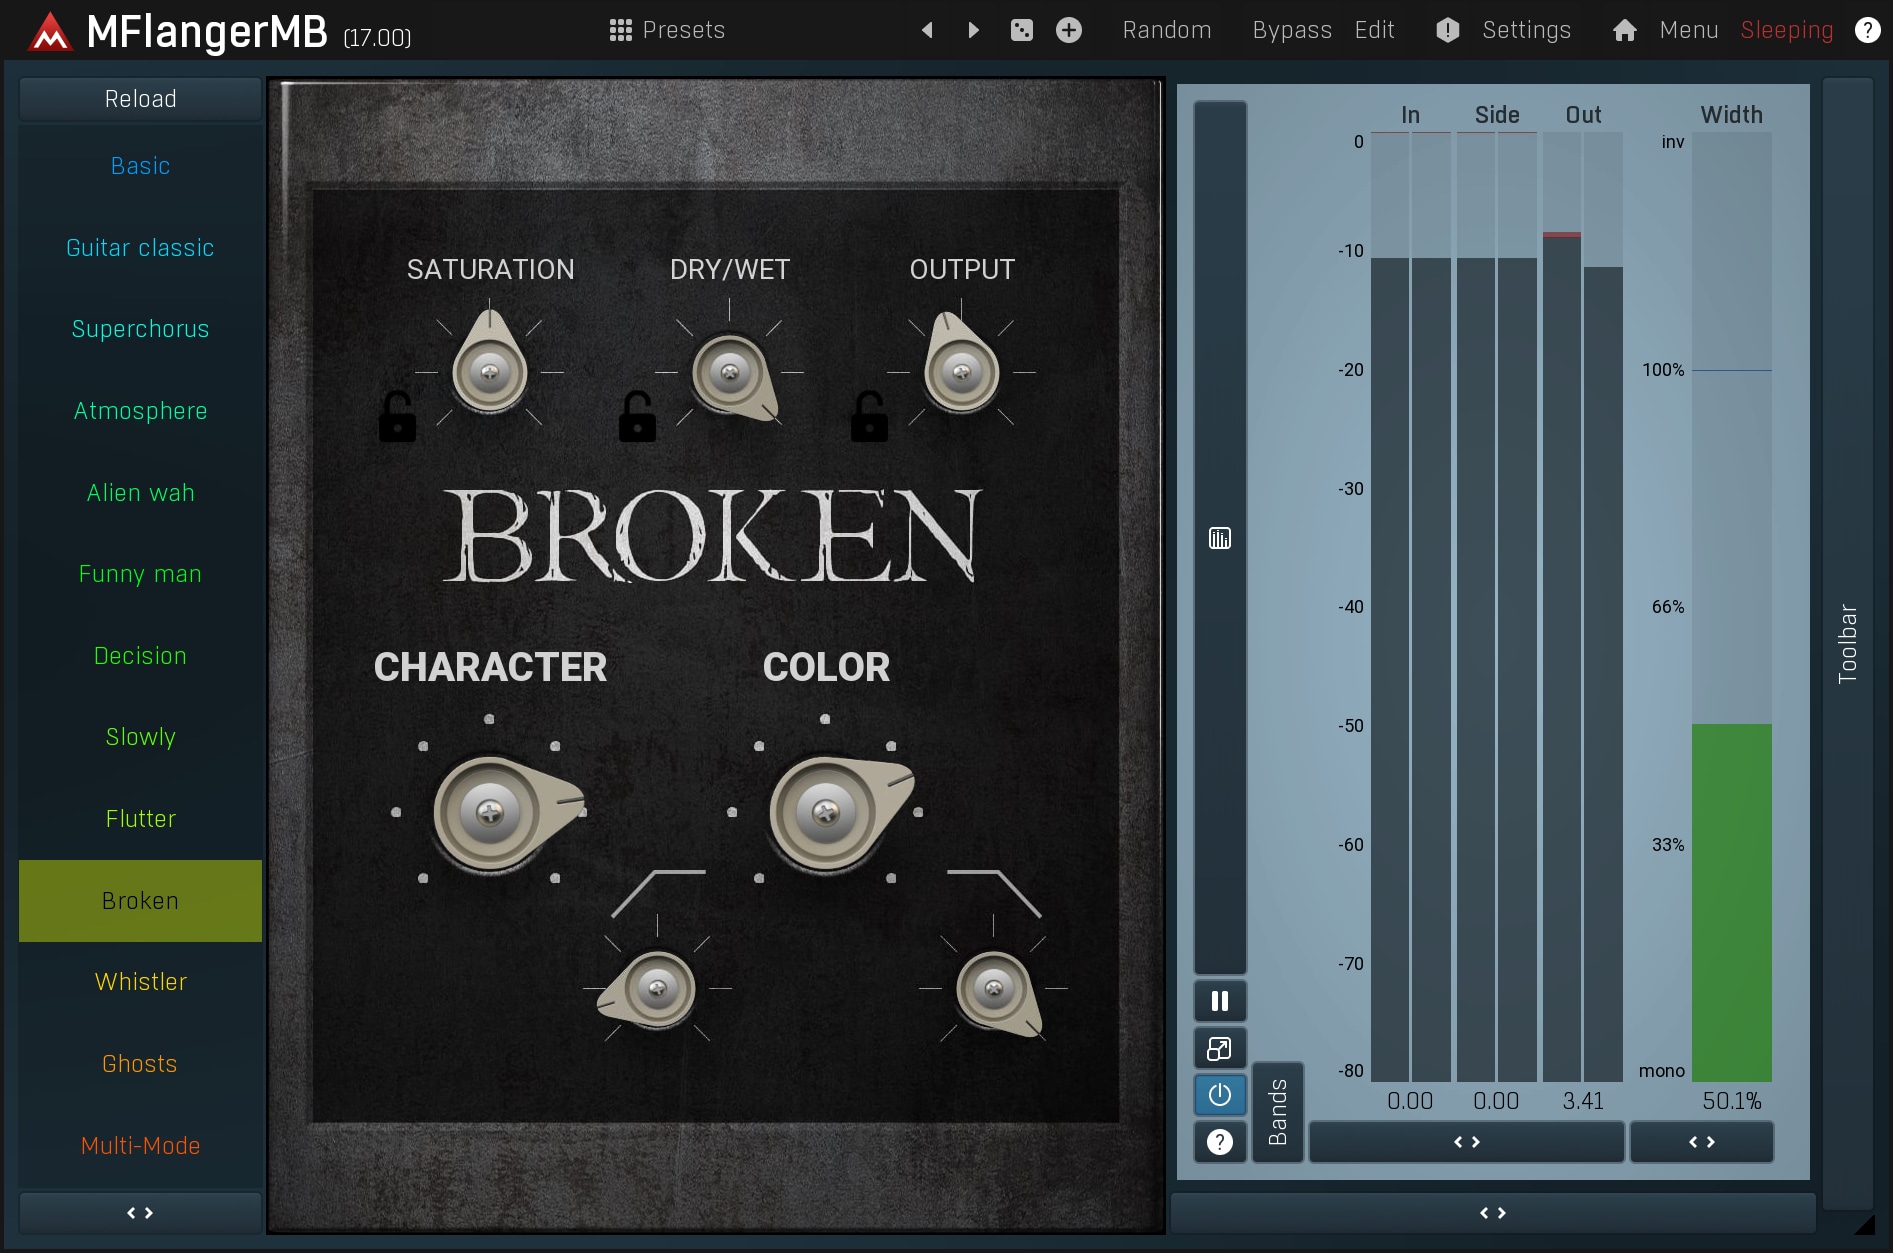Image resolution: width=1893 pixels, height=1253 pixels.
Task: Click the Character main knob
Action: coord(490,812)
